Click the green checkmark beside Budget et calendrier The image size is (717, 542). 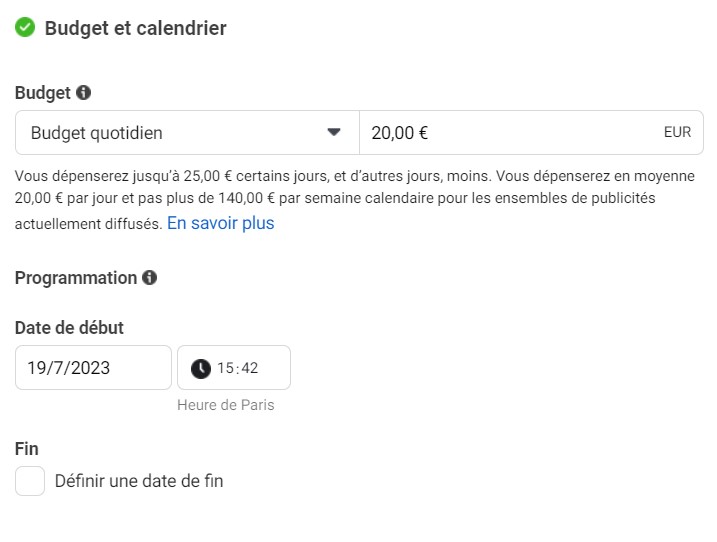pos(25,27)
